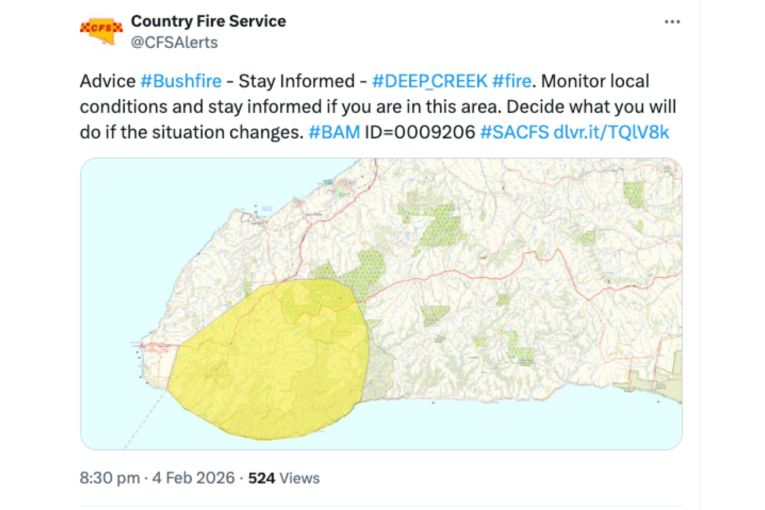This screenshot has width=765, height=510.
Task: Open the Country Fire Service profile name
Action: [208, 20]
